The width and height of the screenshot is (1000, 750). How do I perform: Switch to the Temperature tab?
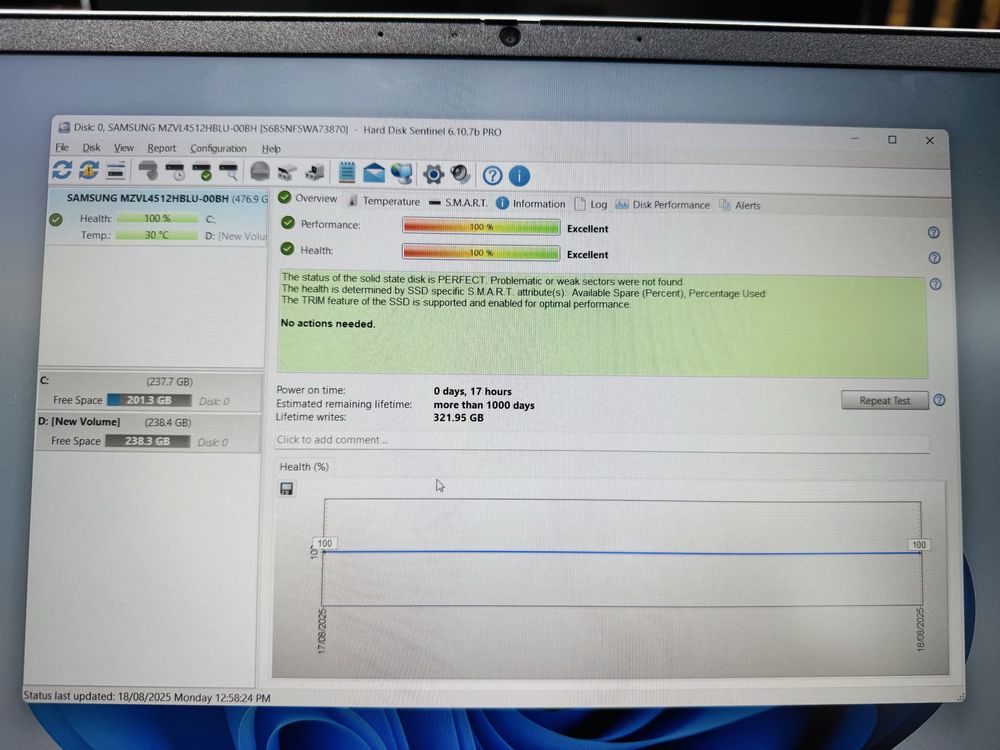tap(384, 202)
